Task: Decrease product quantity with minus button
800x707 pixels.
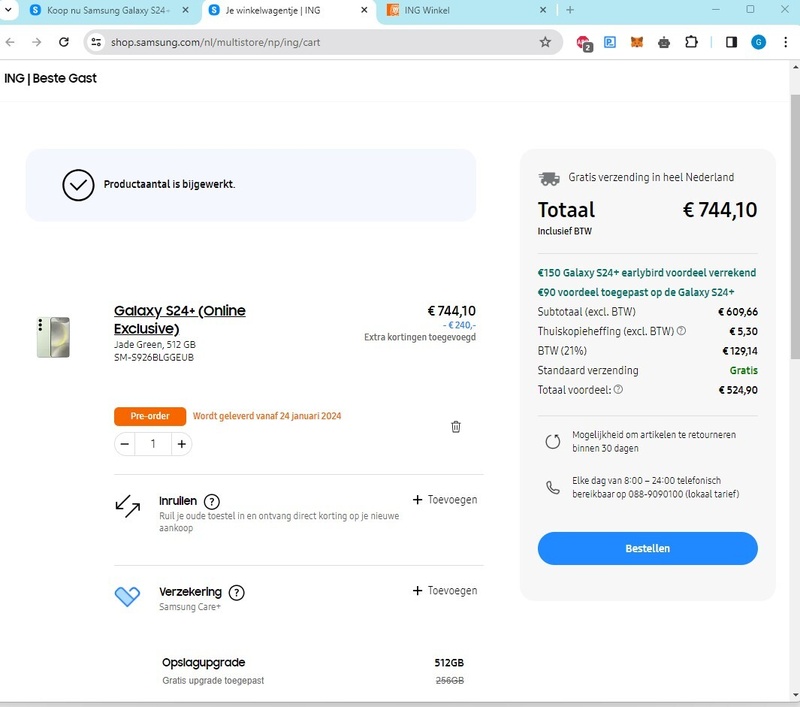Action: tap(124, 444)
